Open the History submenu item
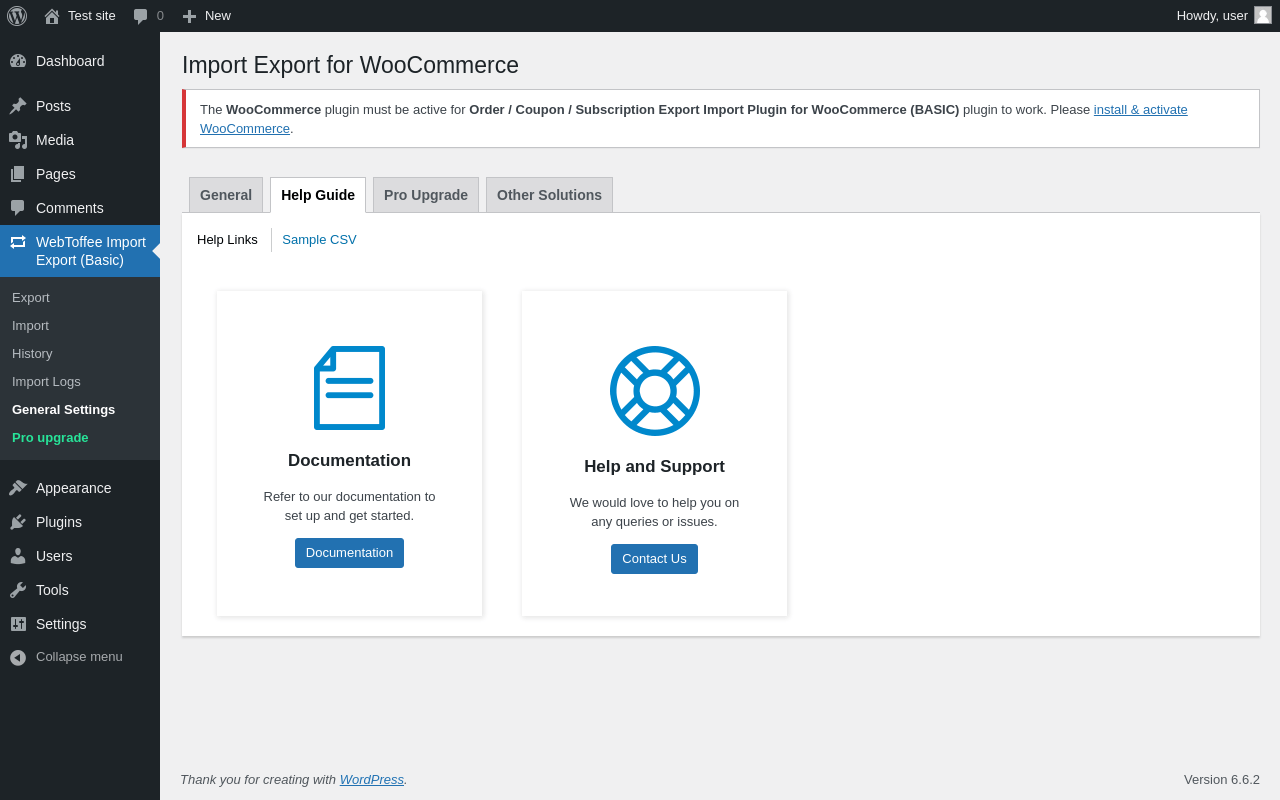Viewport: 1280px width, 800px height. click(x=32, y=353)
